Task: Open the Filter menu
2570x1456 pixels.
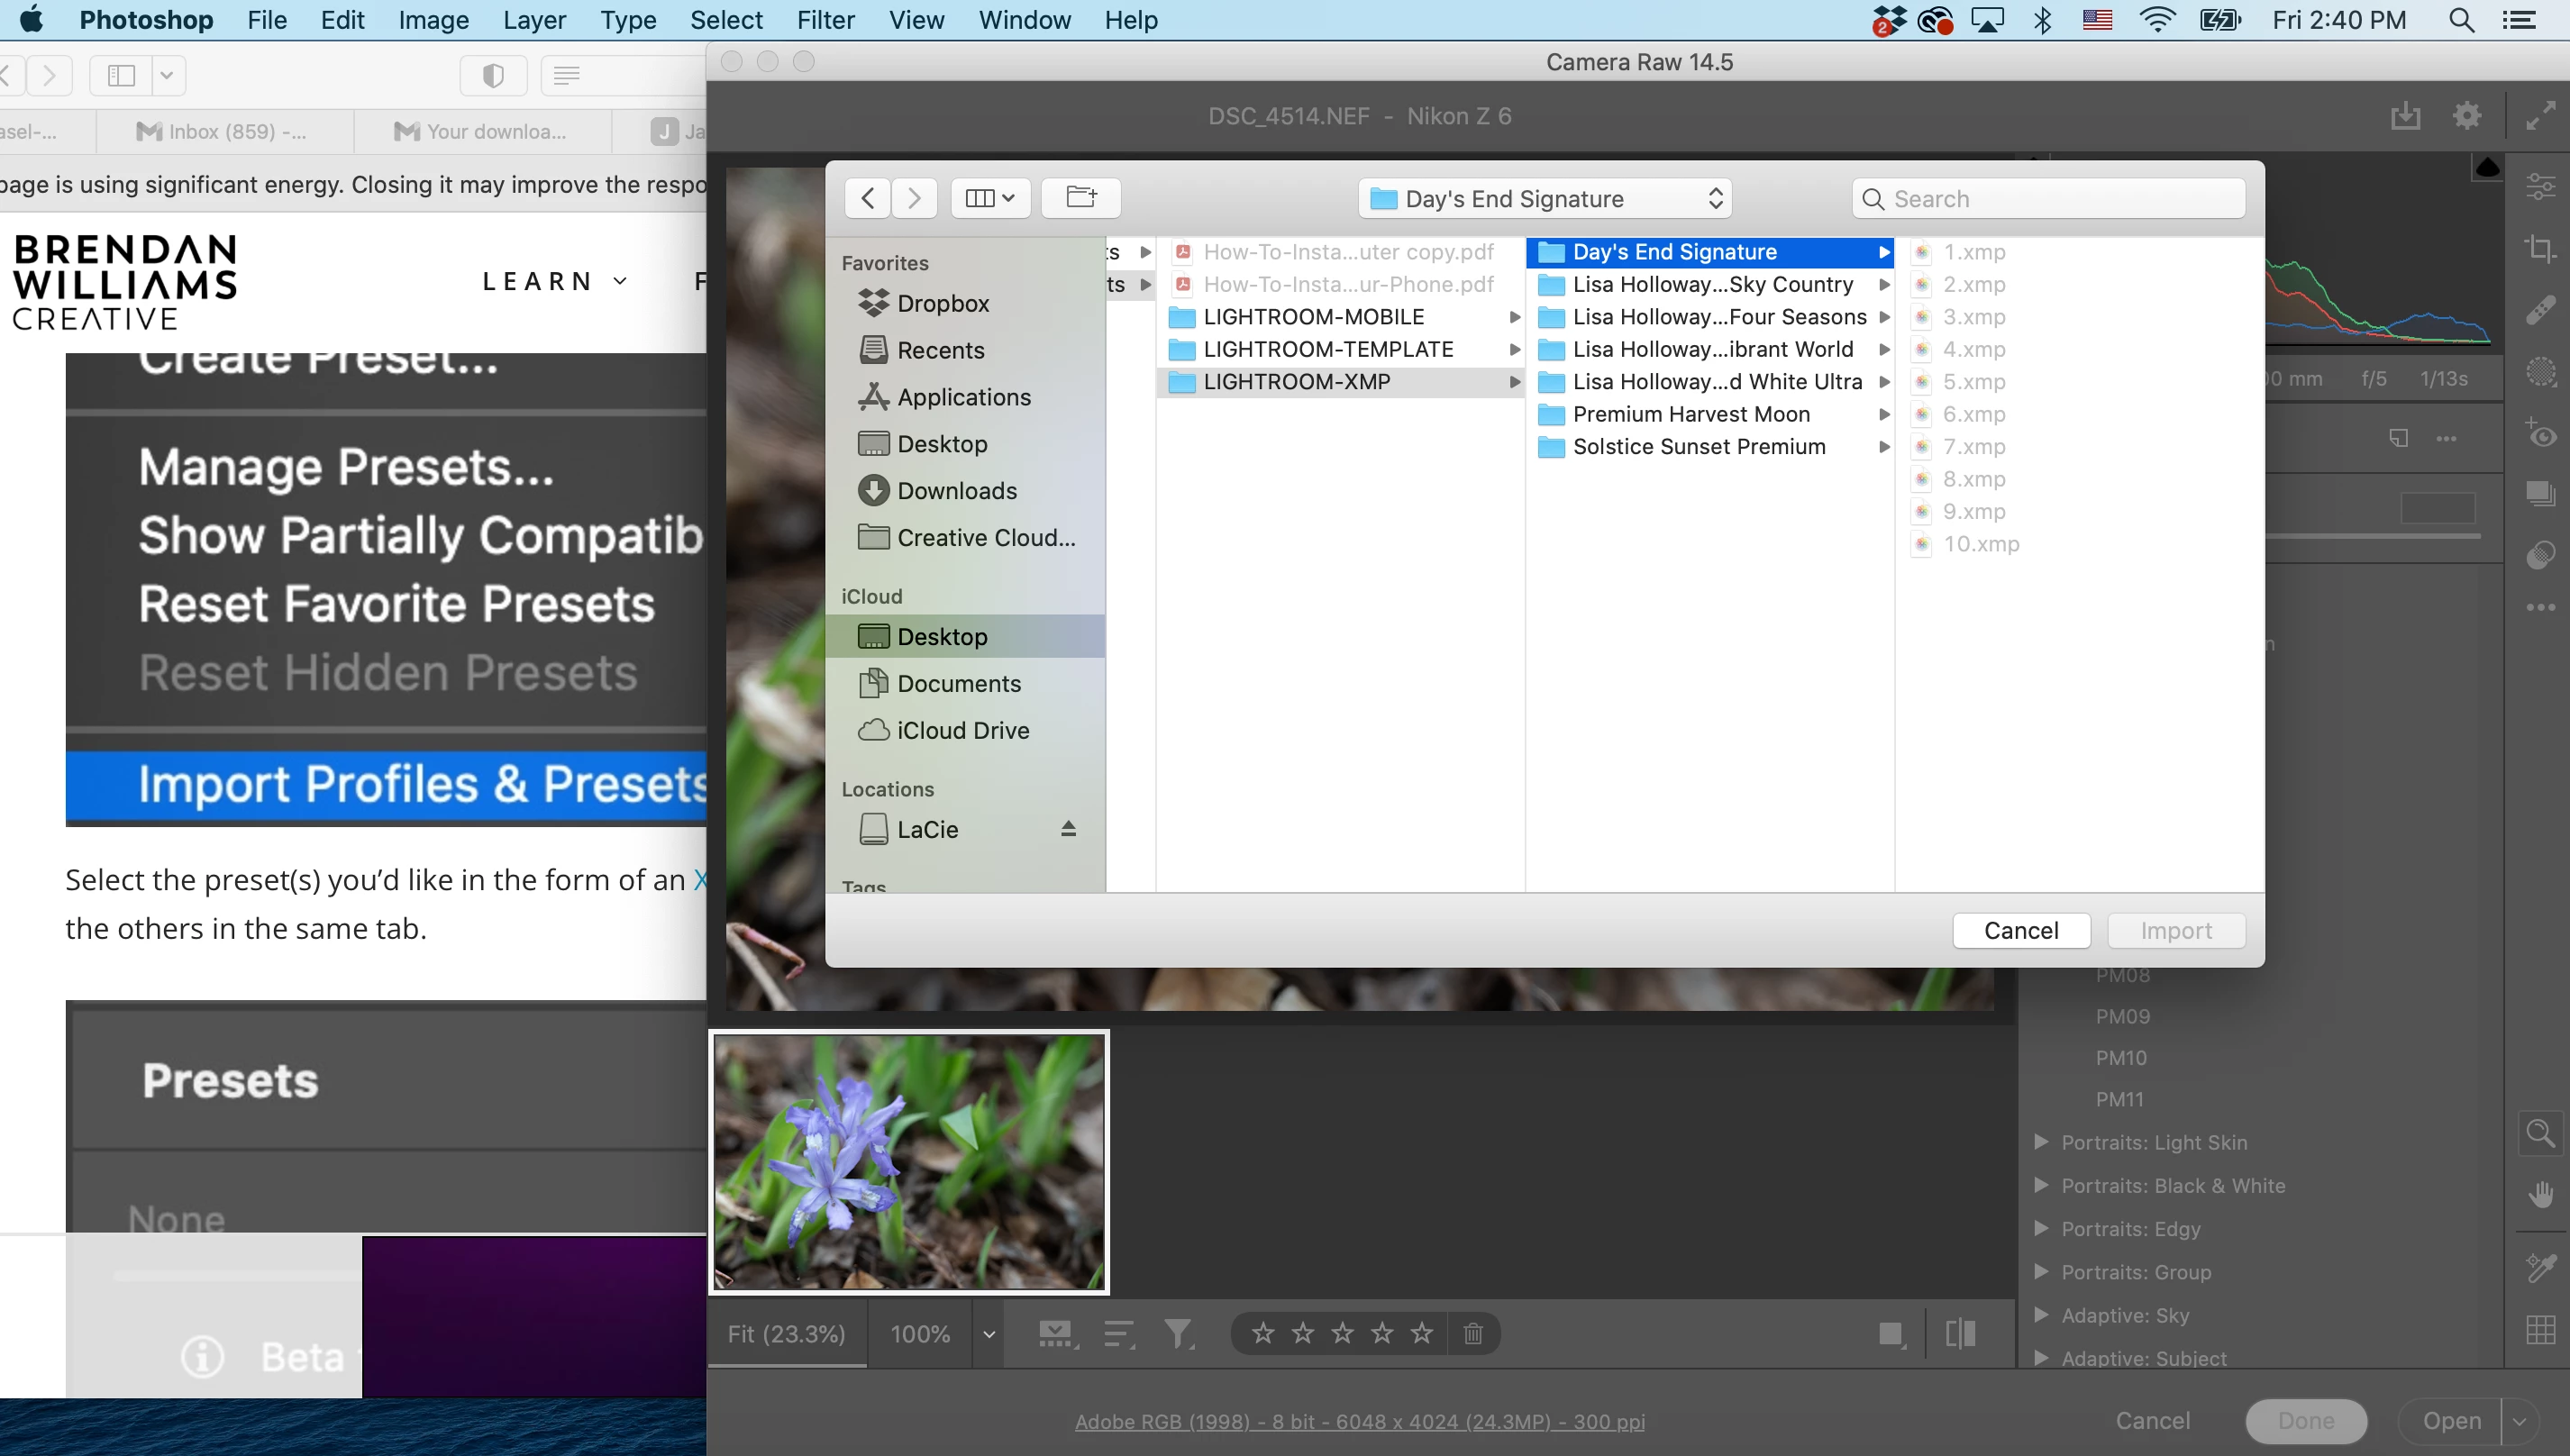Action: pos(825,20)
